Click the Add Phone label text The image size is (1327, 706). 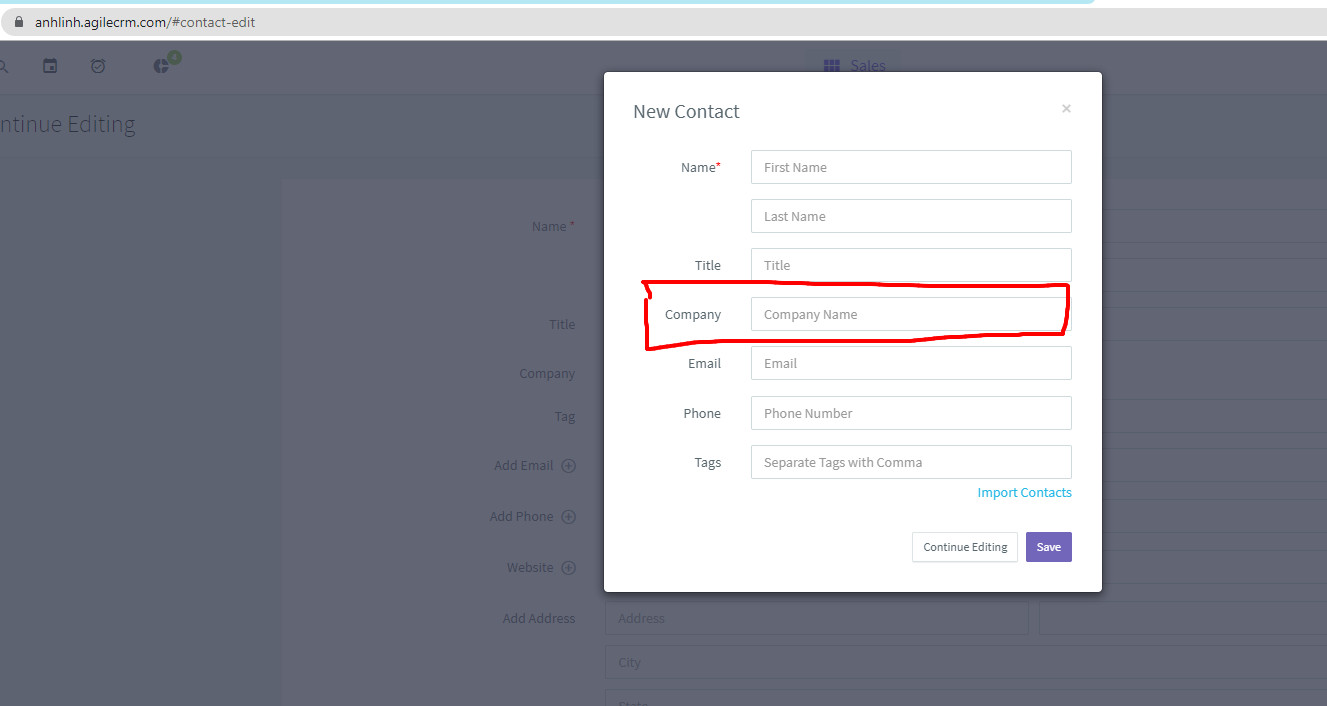pos(521,516)
